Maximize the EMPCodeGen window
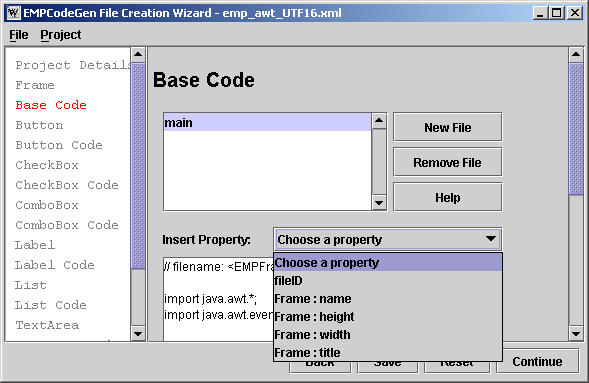Viewport: 589px width, 383px height. pyautogui.click(x=556, y=13)
